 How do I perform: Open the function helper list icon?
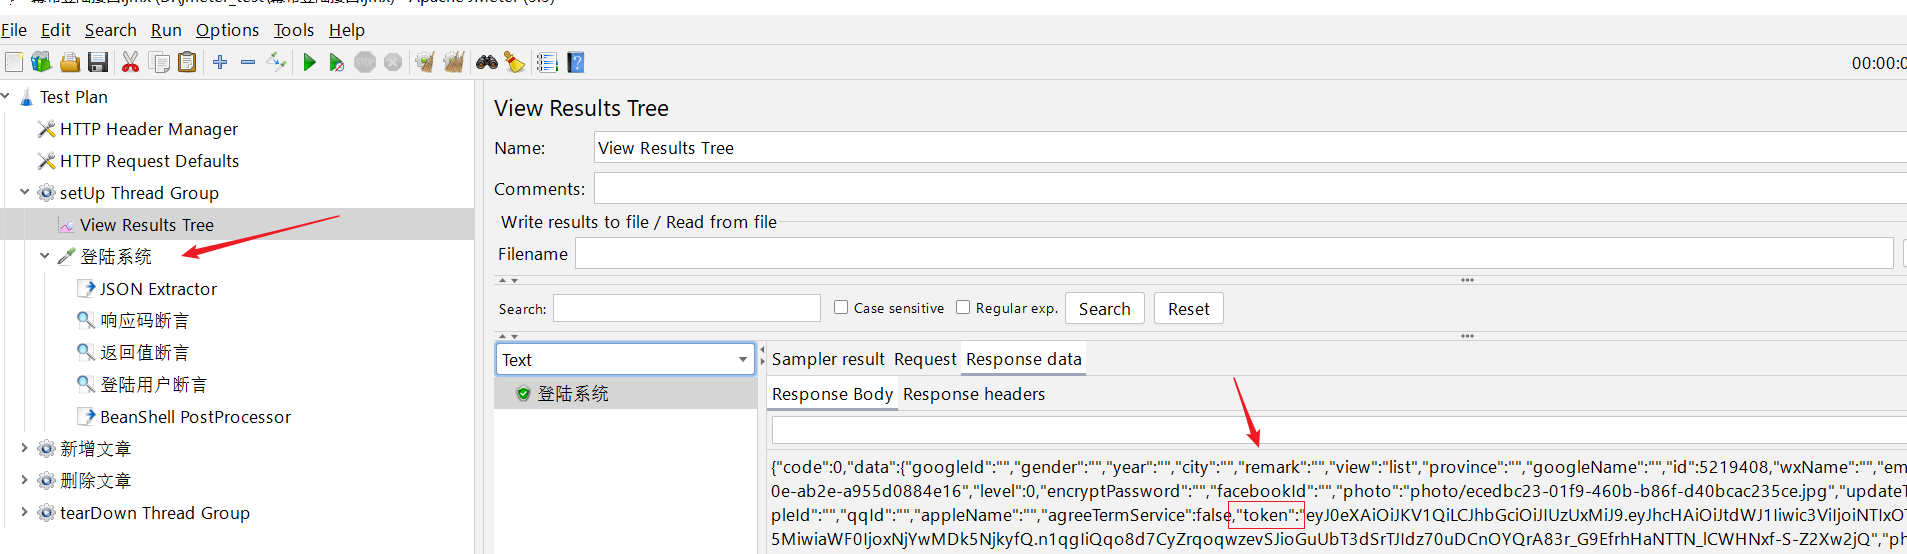[547, 63]
